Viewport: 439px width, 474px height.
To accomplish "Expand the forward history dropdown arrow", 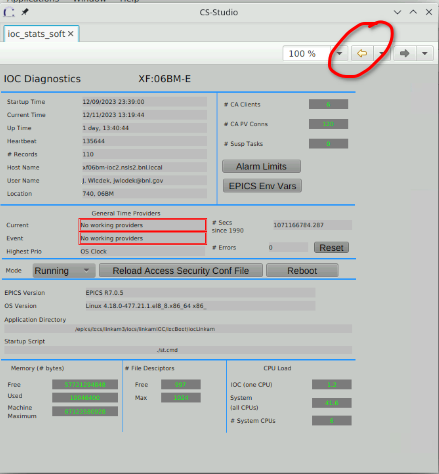I will (x=424, y=53).
